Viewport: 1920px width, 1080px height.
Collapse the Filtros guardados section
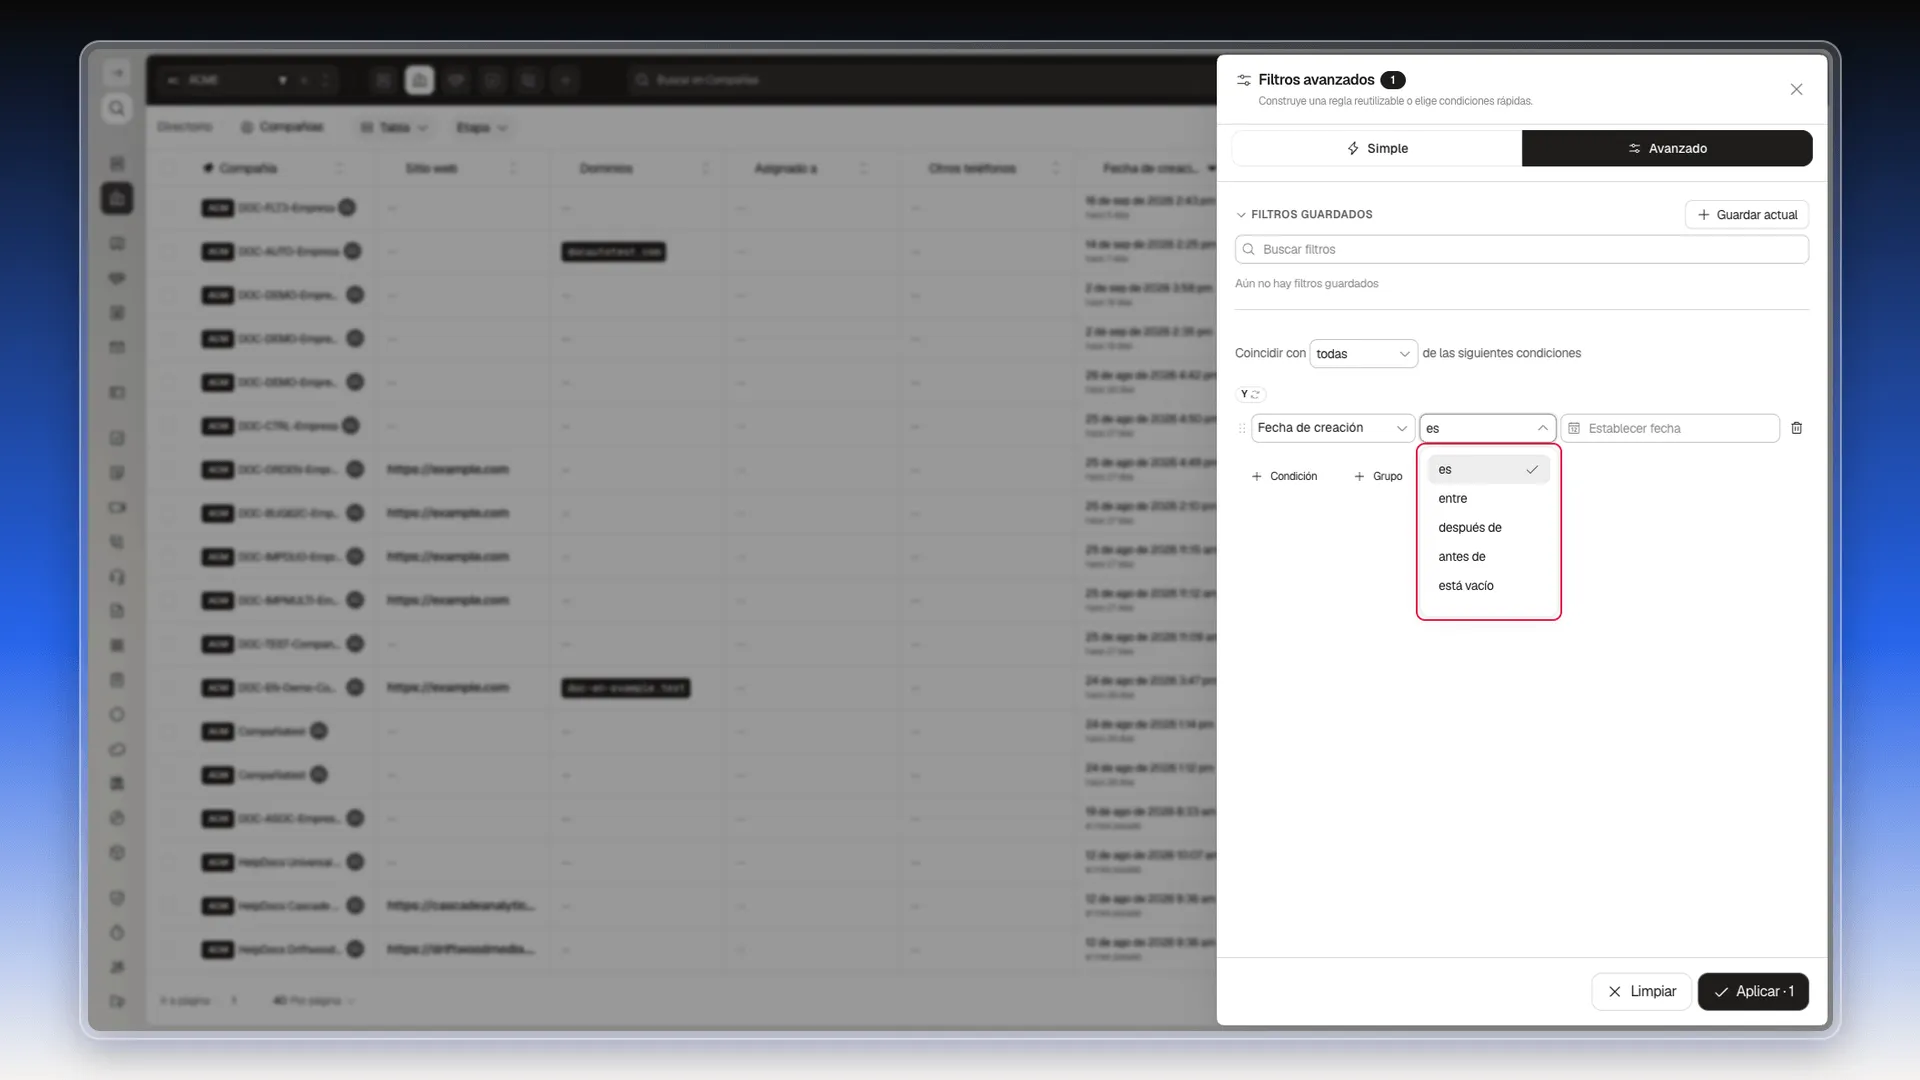pyautogui.click(x=1241, y=215)
